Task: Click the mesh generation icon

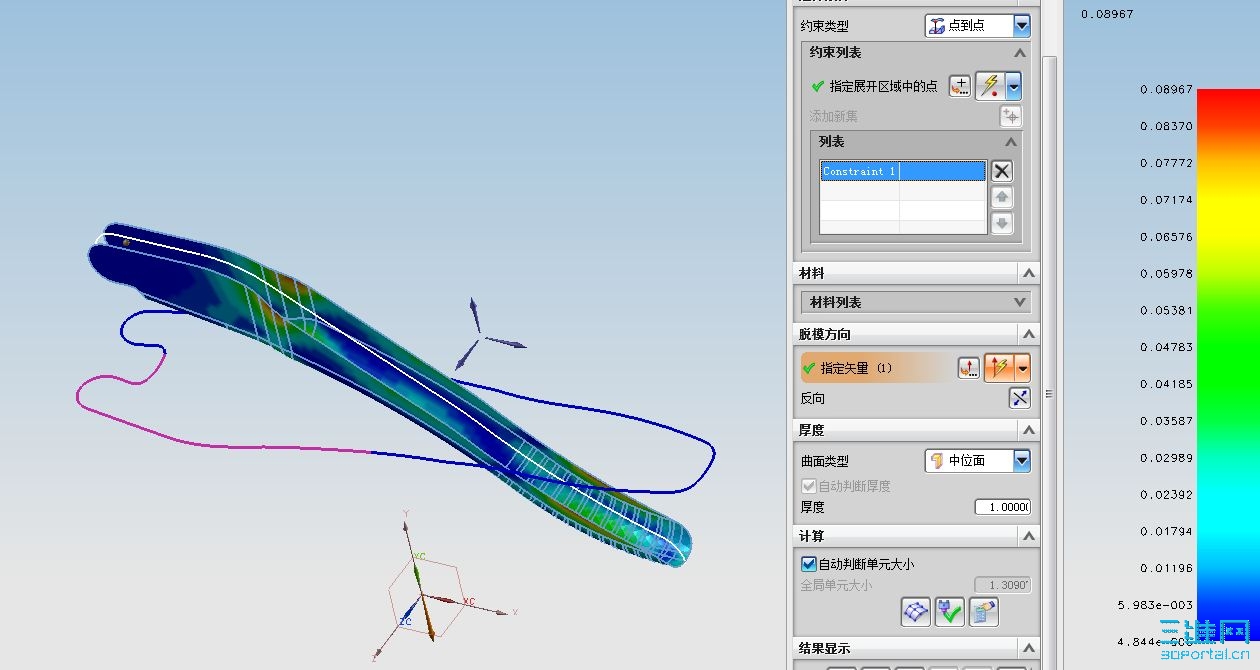Action: [915, 612]
